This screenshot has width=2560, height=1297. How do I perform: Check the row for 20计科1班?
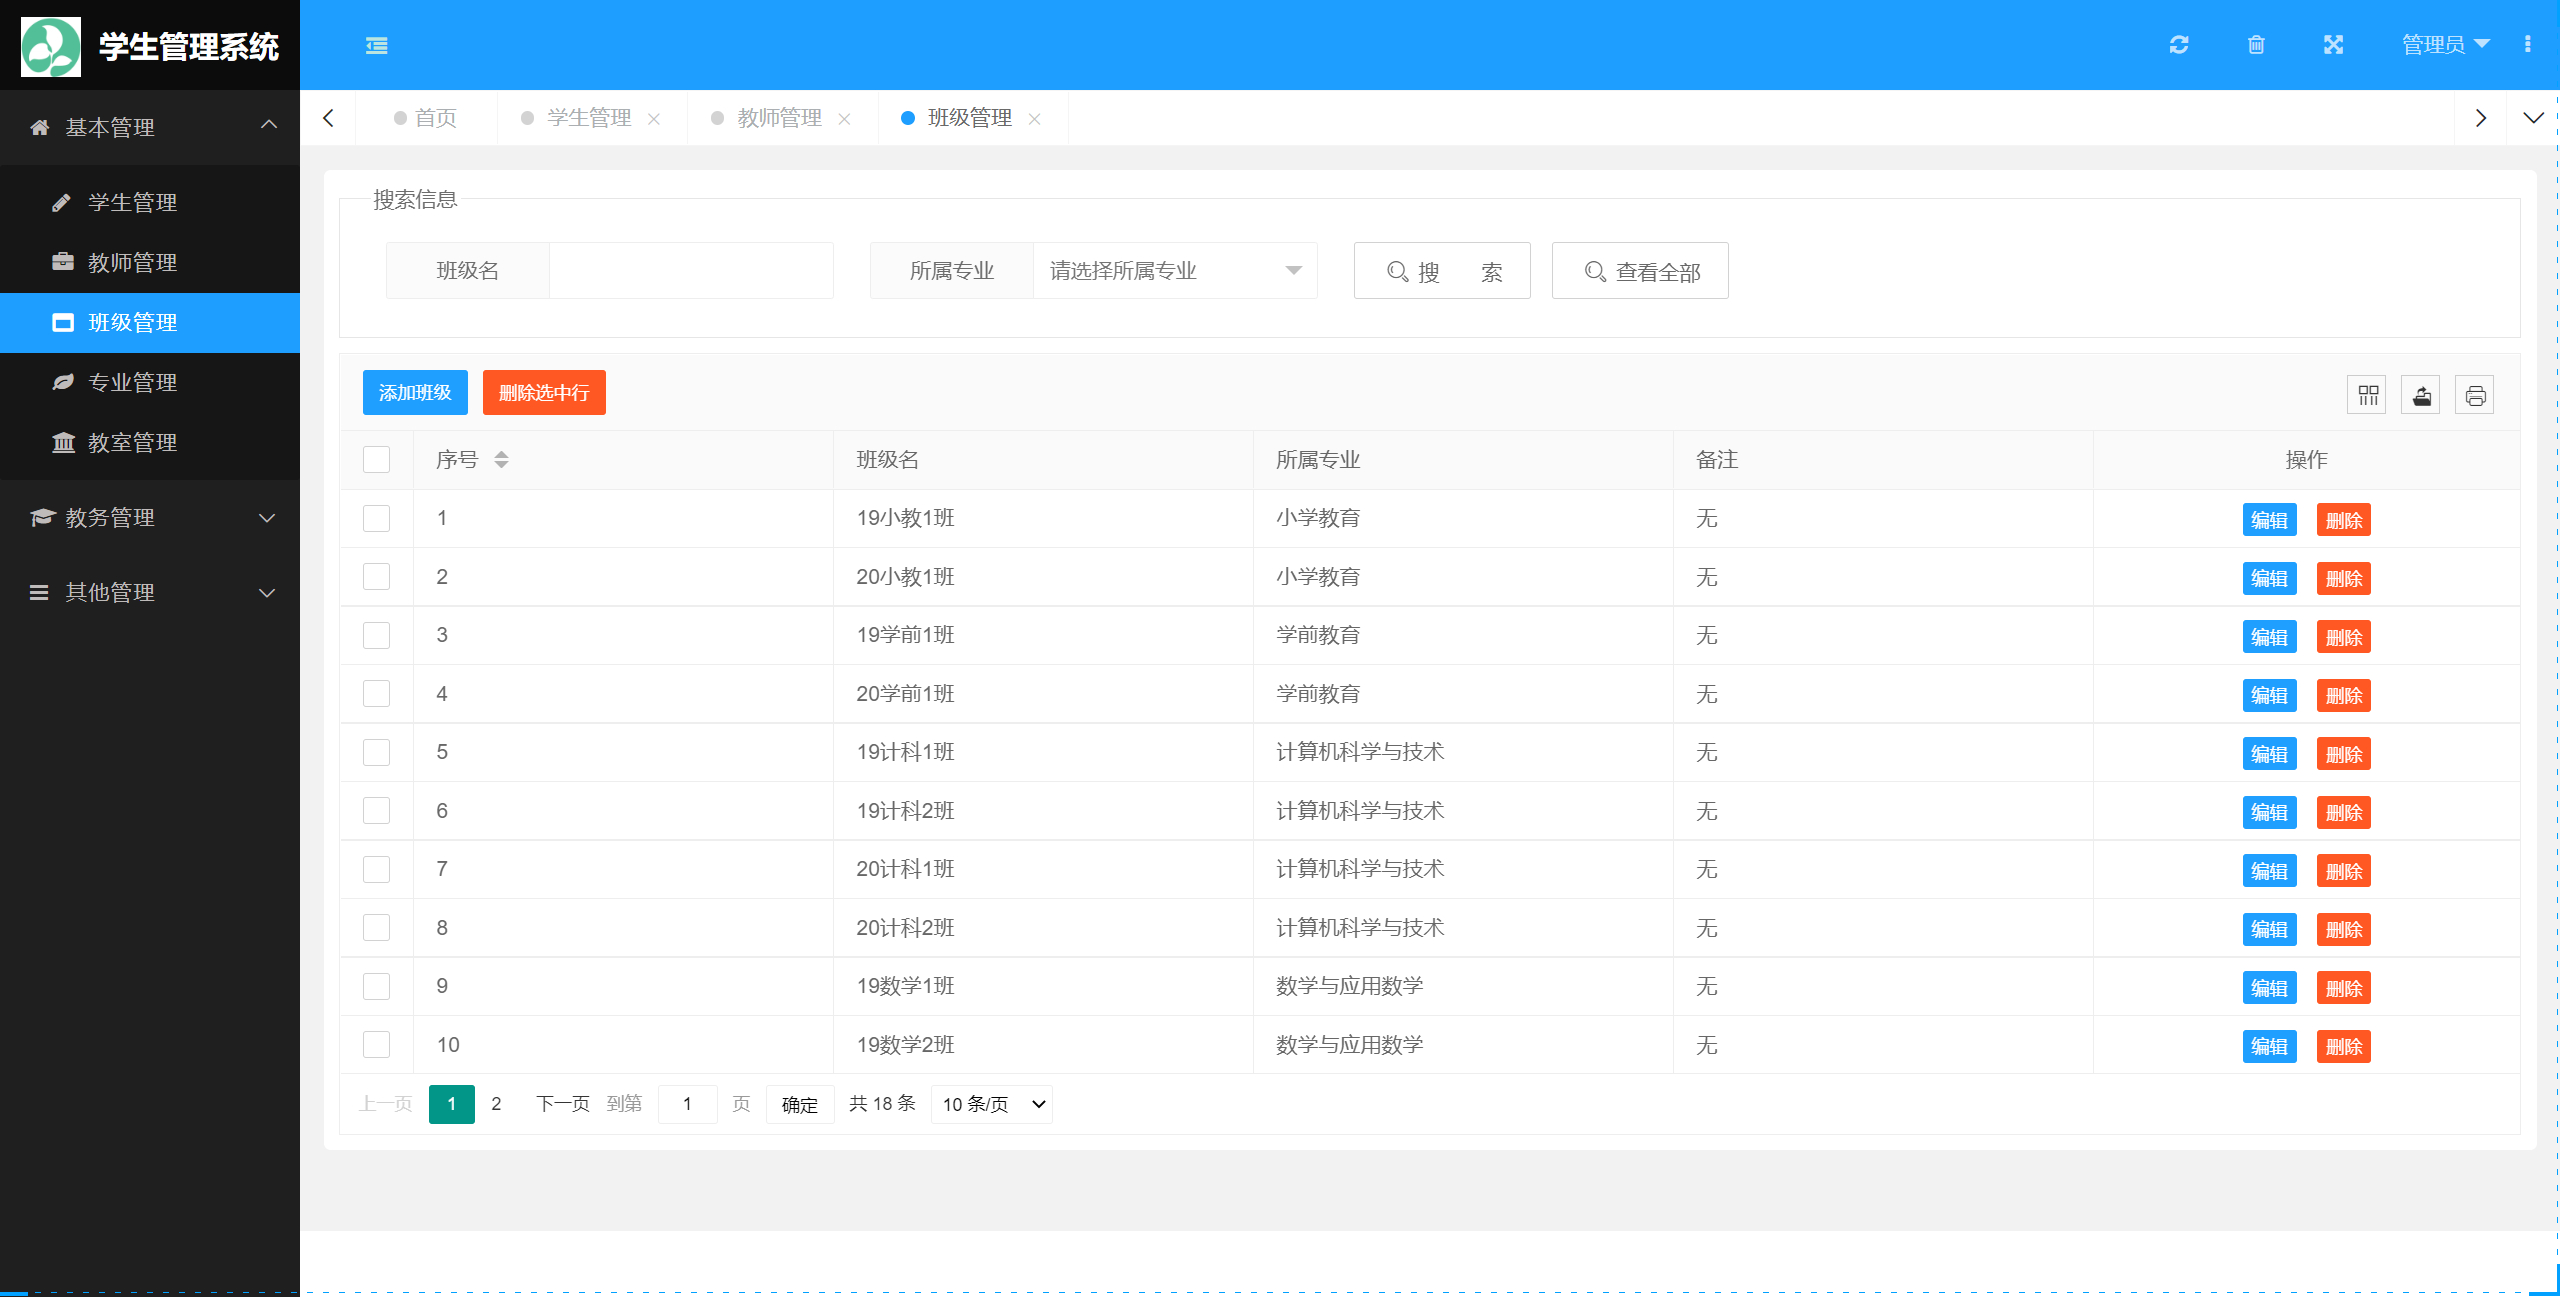pos(376,869)
